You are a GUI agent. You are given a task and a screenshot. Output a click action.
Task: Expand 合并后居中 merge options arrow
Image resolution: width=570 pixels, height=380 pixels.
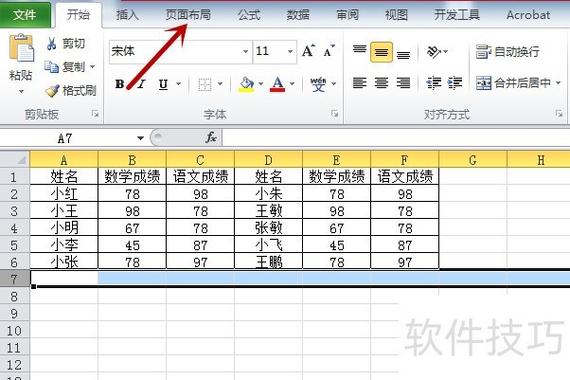[558, 83]
